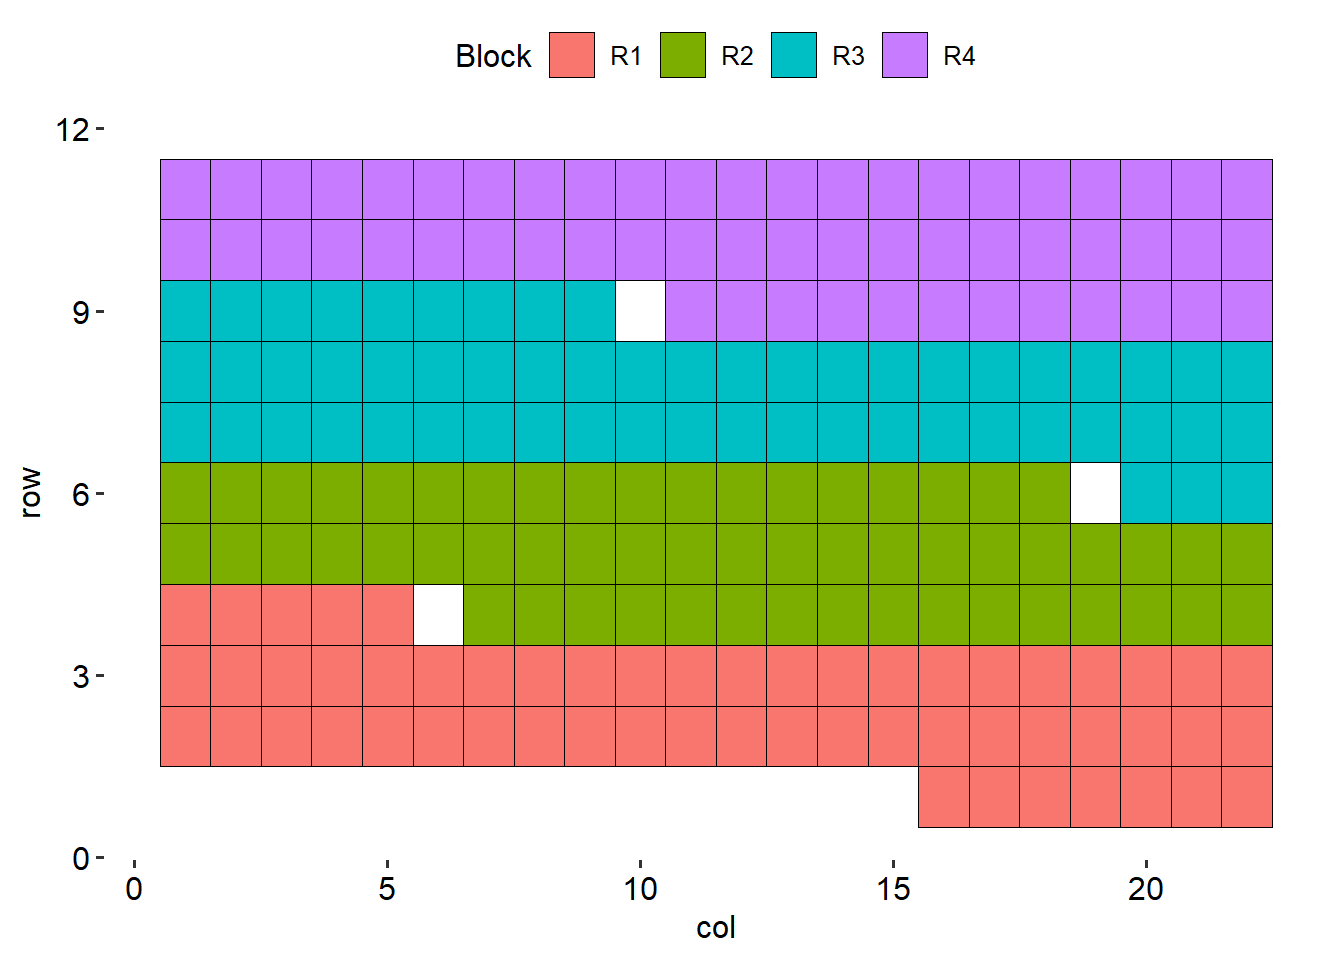Screen dimensions: 1344x960
Task: Click the y-axis tick label 3
Action: click(x=81, y=676)
